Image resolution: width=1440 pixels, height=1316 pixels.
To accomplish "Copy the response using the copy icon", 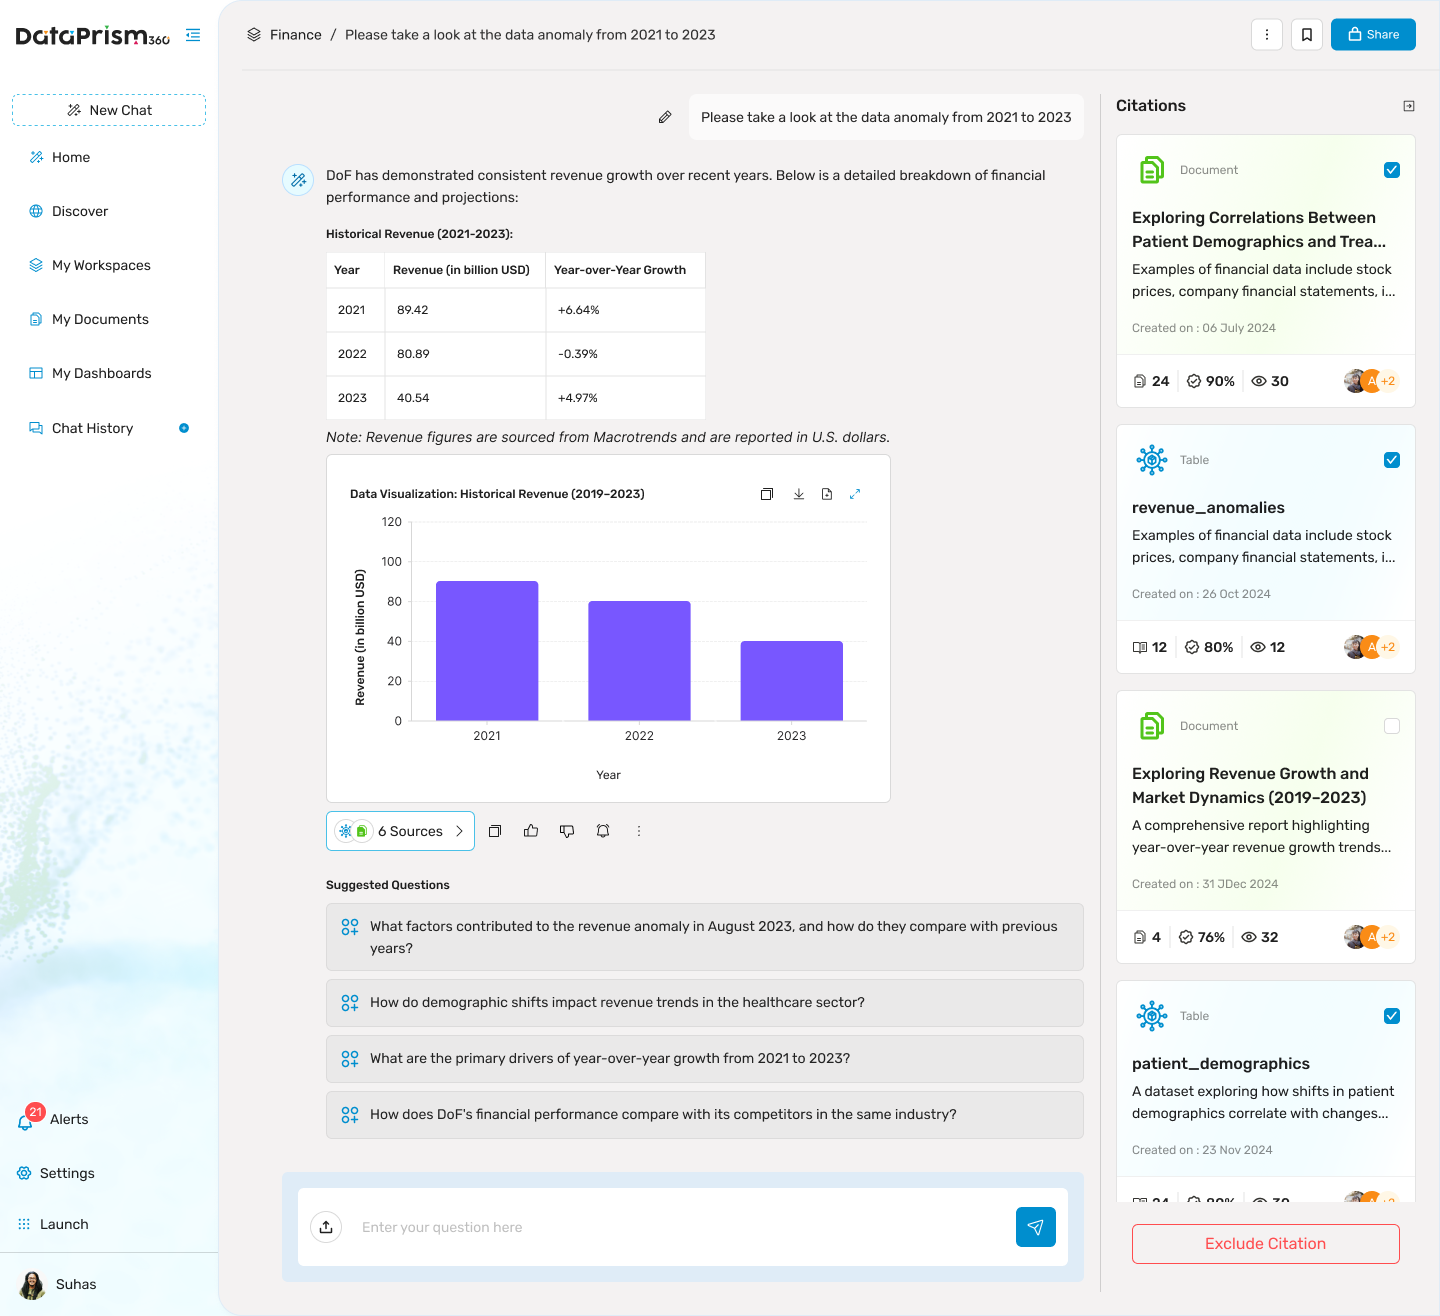I will point(495,831).
